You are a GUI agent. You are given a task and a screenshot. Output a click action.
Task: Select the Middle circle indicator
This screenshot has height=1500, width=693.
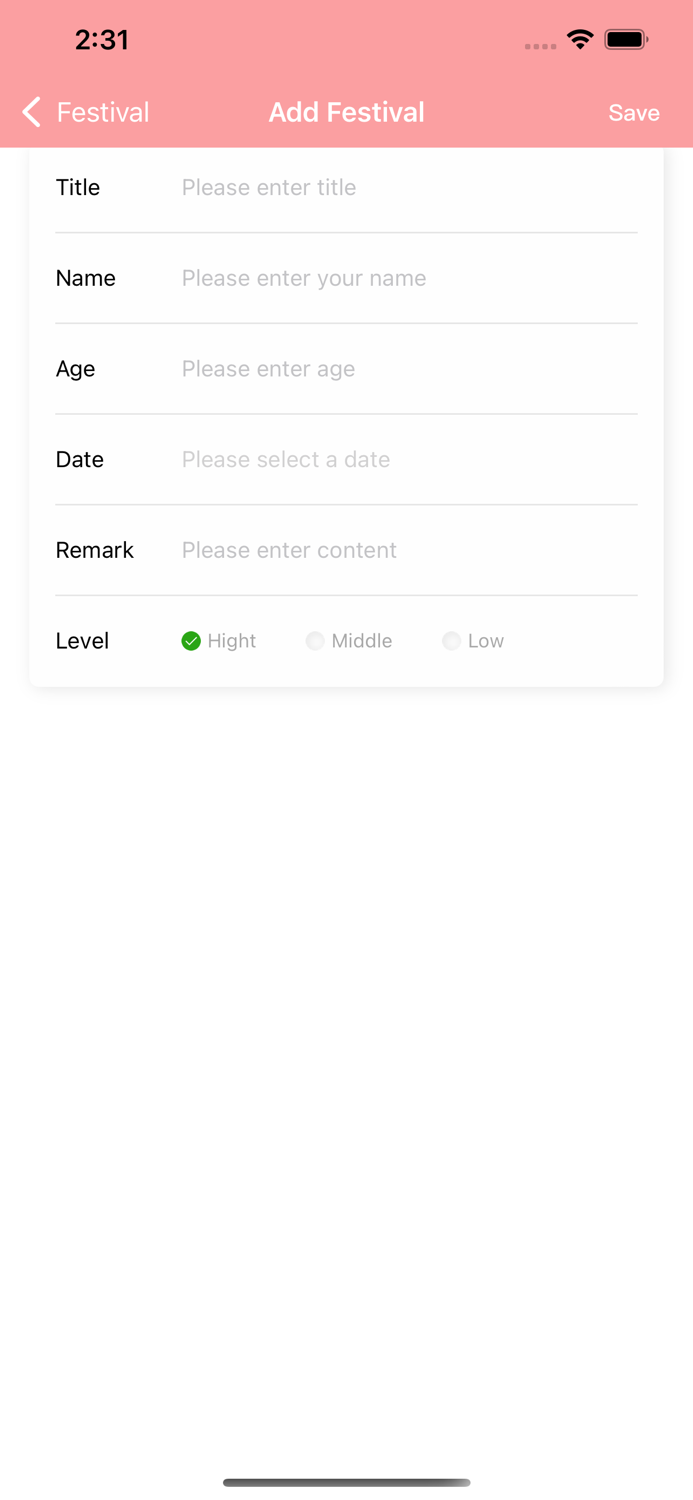(x=315, y=641)
